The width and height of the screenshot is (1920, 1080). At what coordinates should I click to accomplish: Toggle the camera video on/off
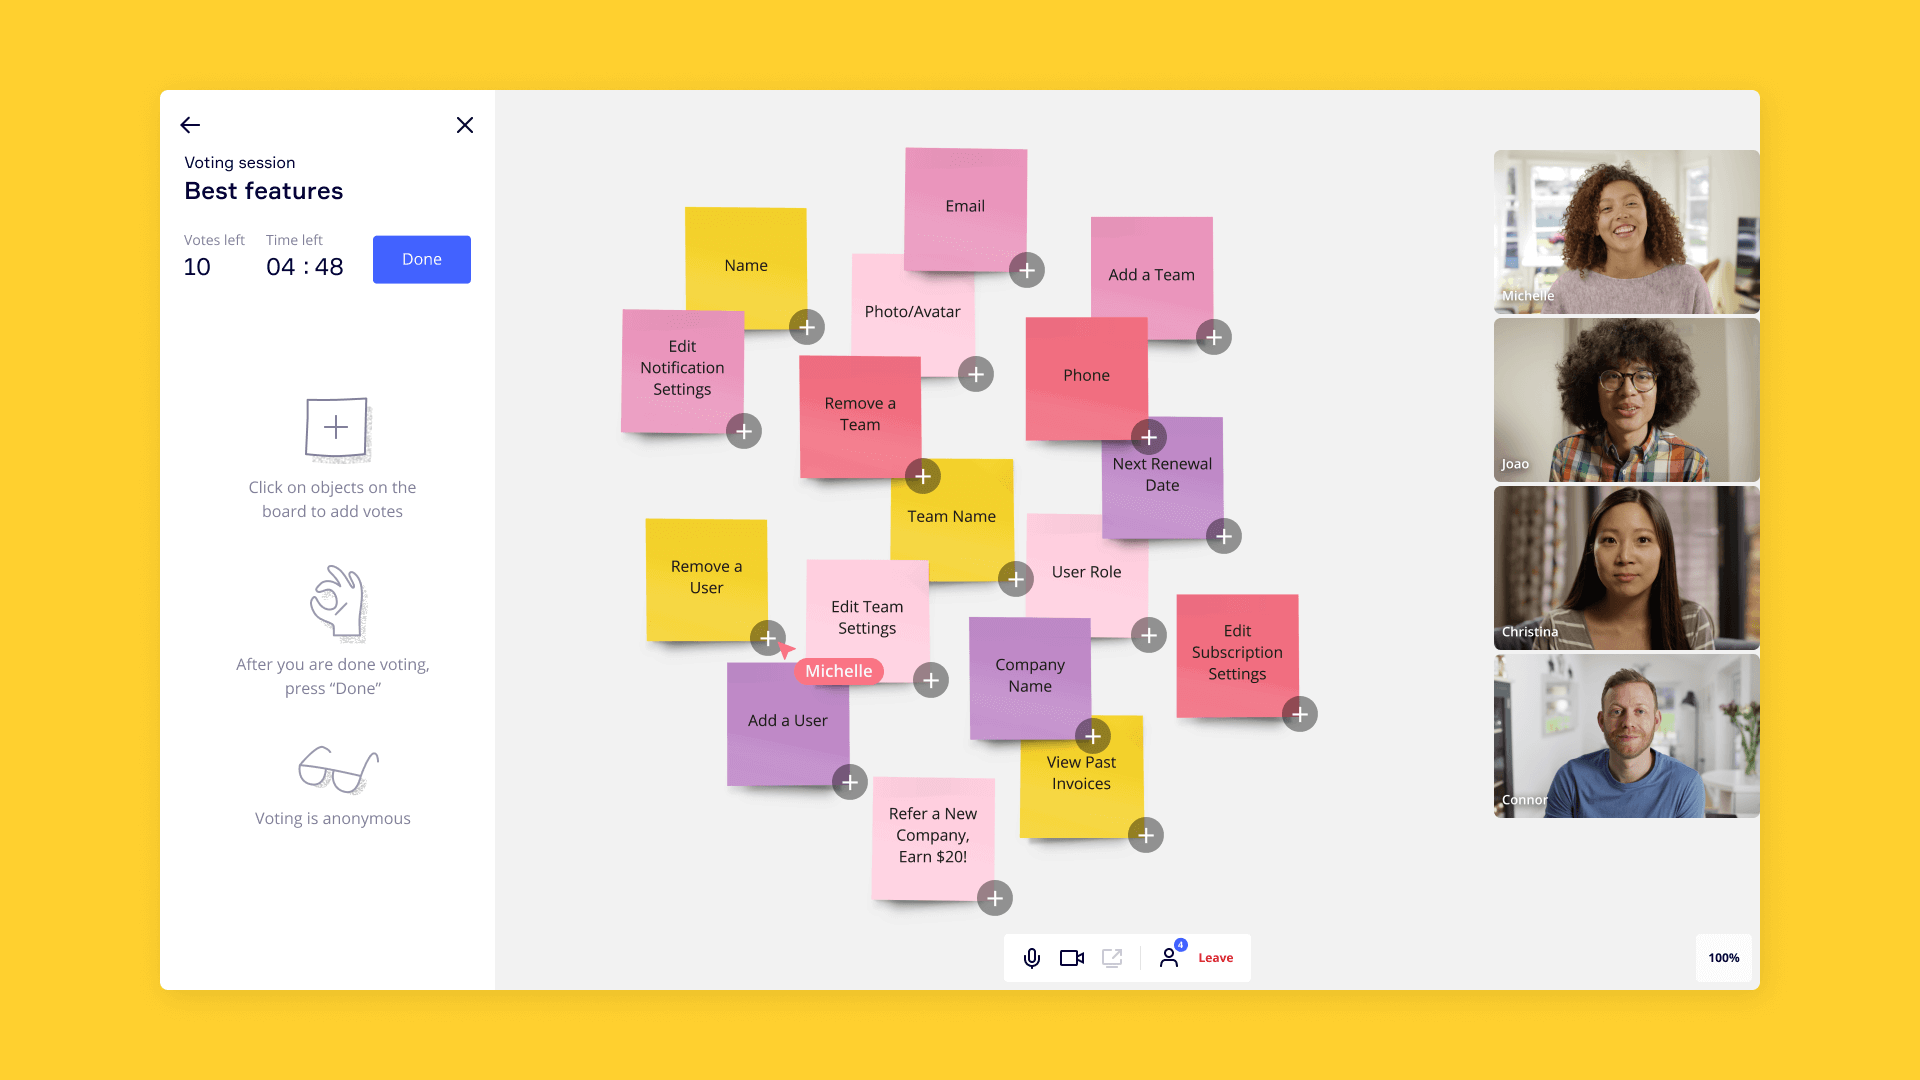click(1072, 957)
